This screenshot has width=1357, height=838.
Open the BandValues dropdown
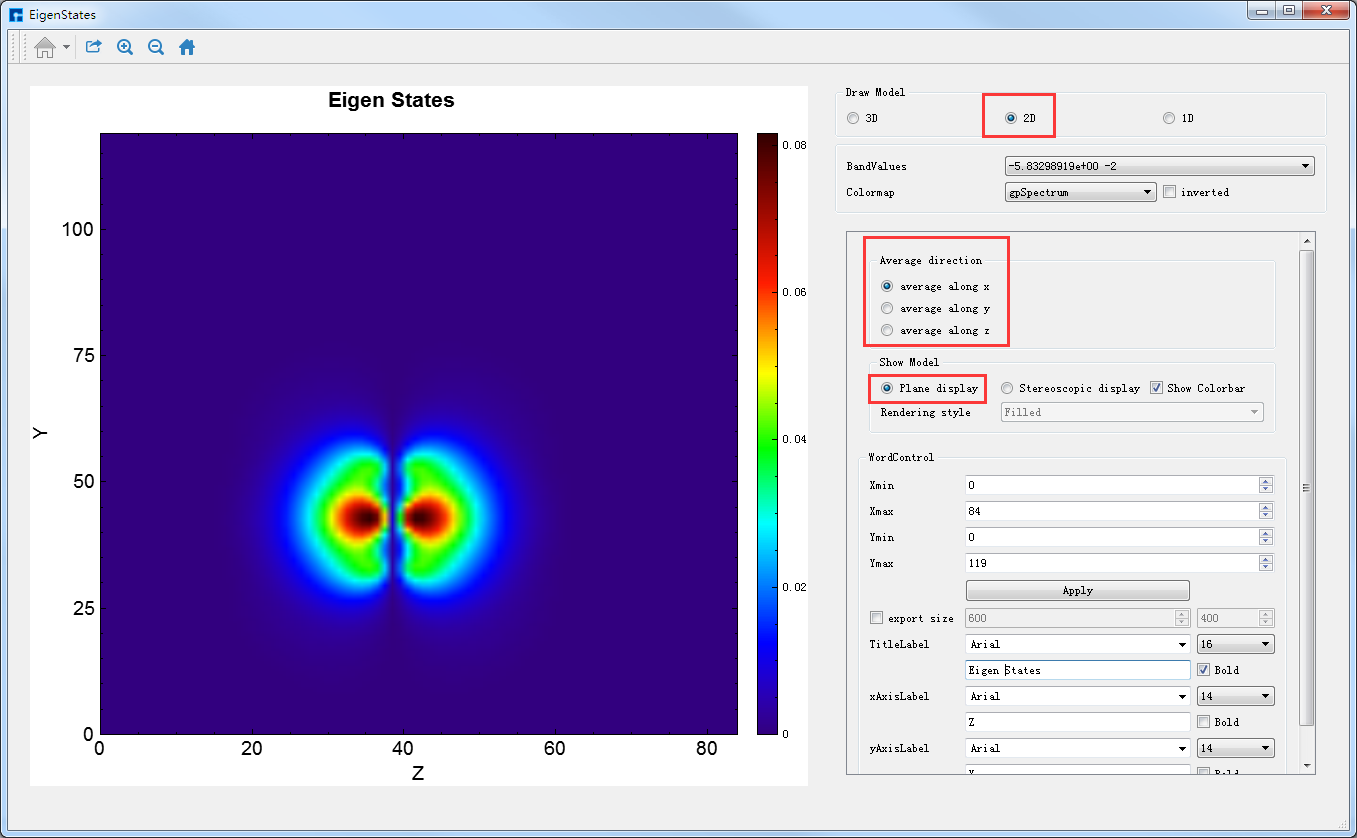1159,166
